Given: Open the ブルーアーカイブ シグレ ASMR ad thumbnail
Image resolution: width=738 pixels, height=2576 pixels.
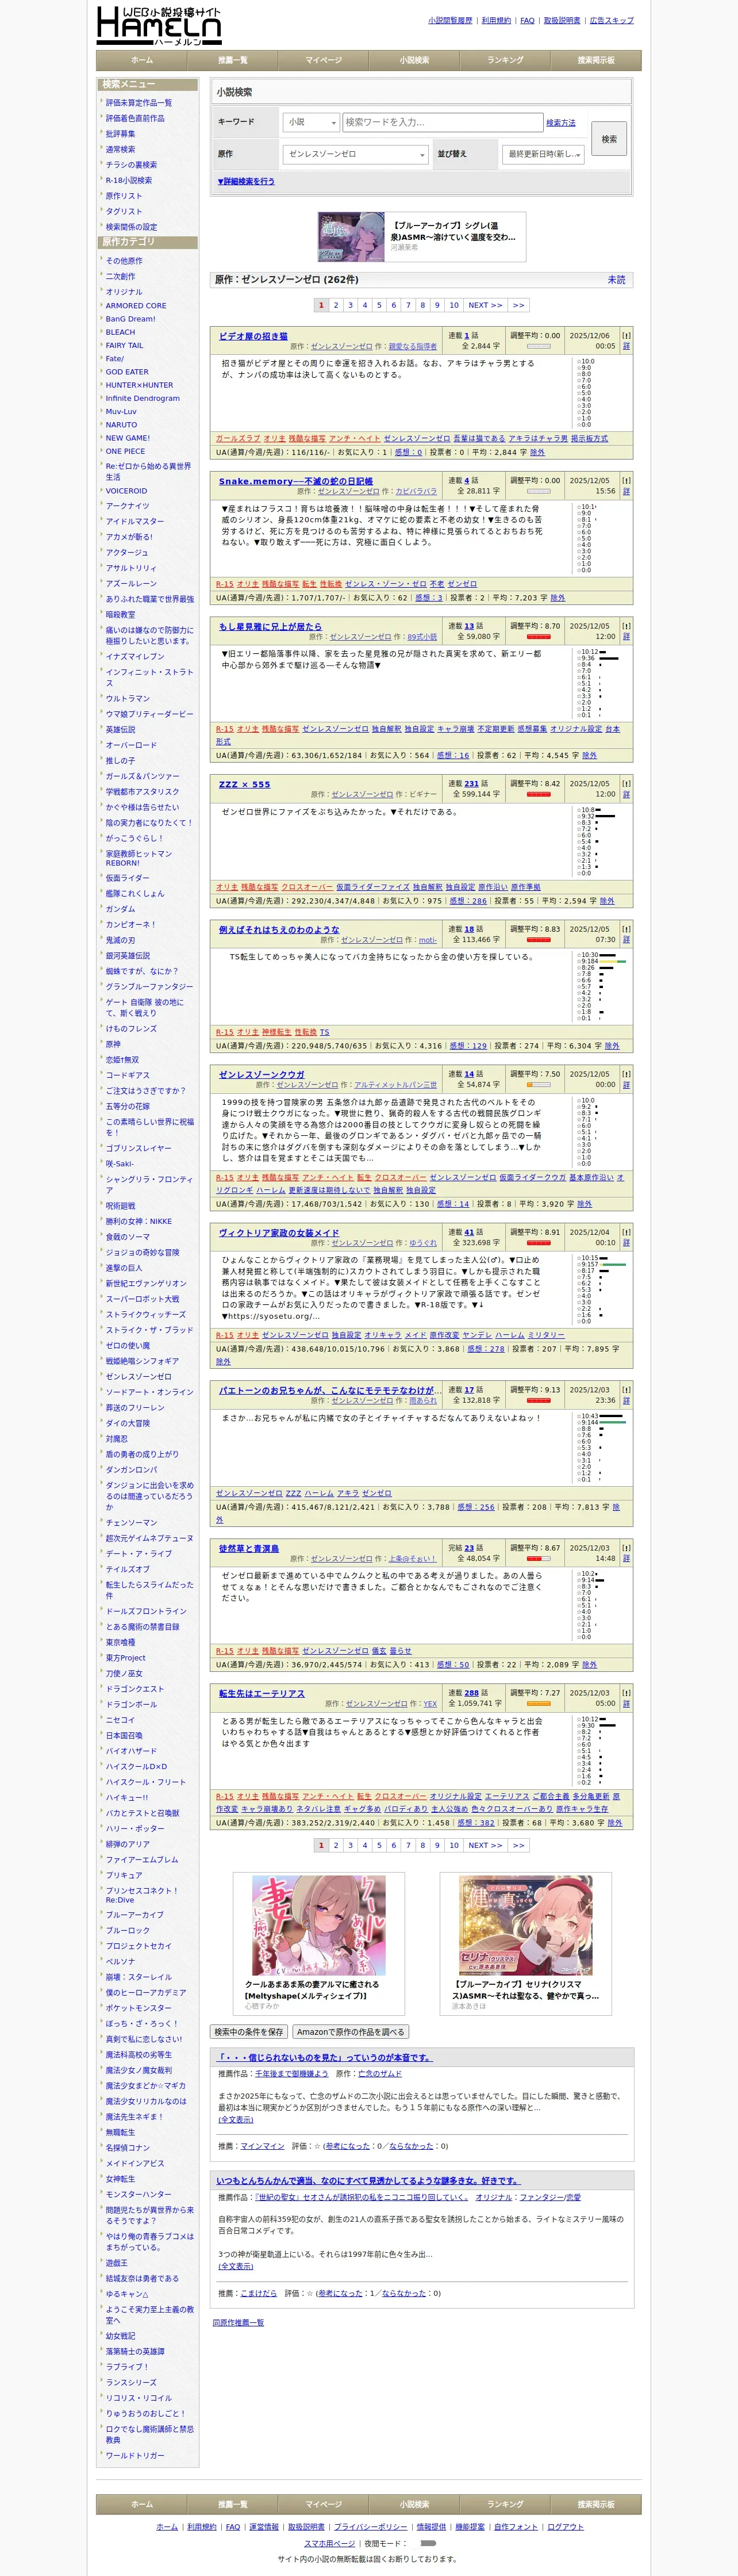Looking at the screenshot, I should (351, 237).
